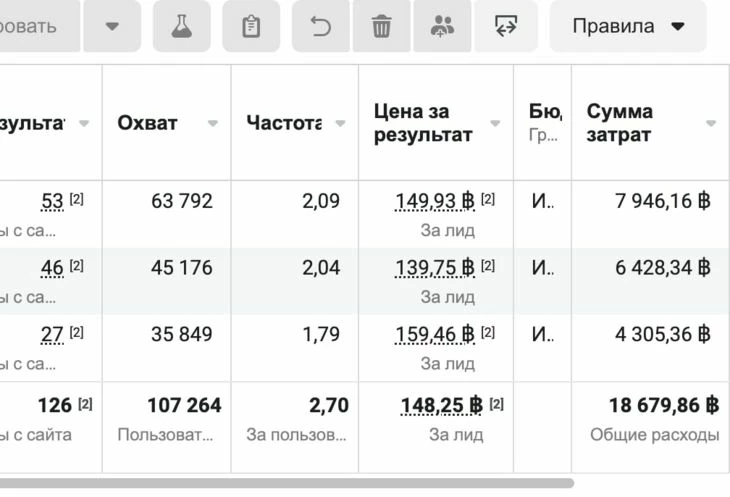The height and width of the screenshot is (497, 730).
Task: Open Цена за результат column menu arrow
Action: click(495, 124)
